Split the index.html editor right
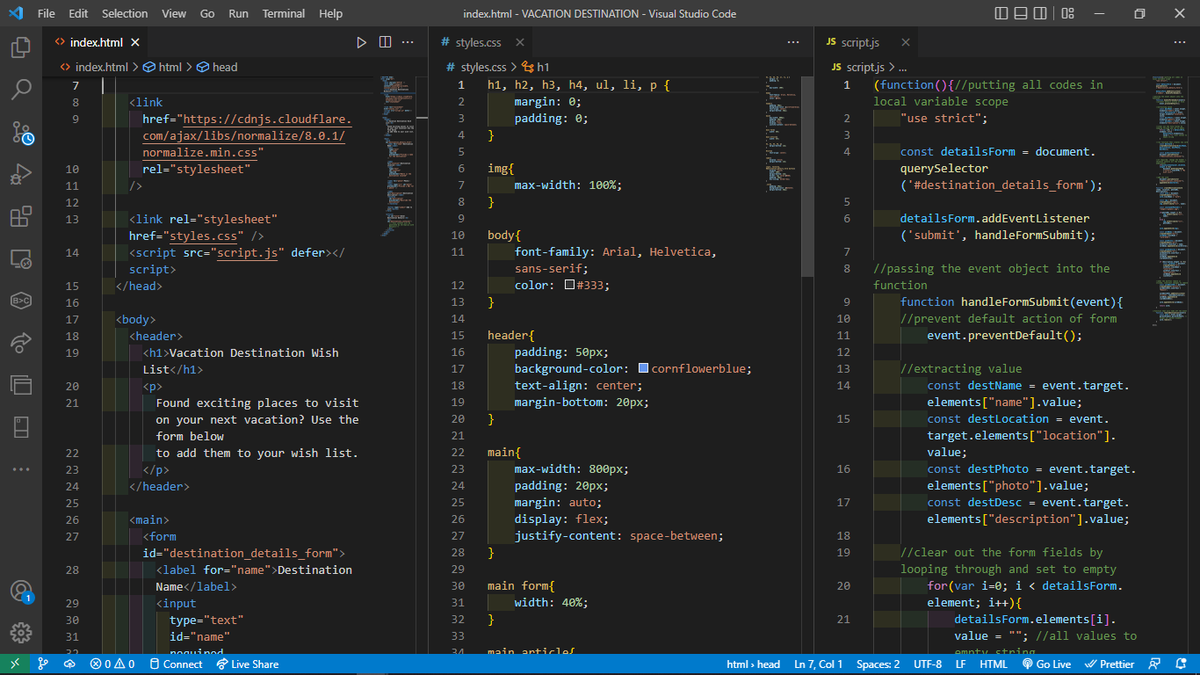1200x675 pixels. click(385, 42)
